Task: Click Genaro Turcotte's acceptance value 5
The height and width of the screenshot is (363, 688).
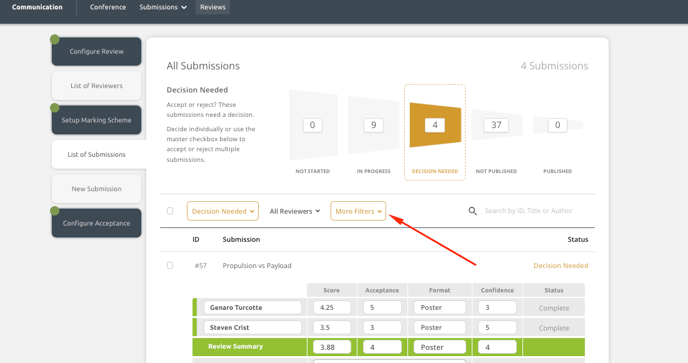Action: [382, 308]
